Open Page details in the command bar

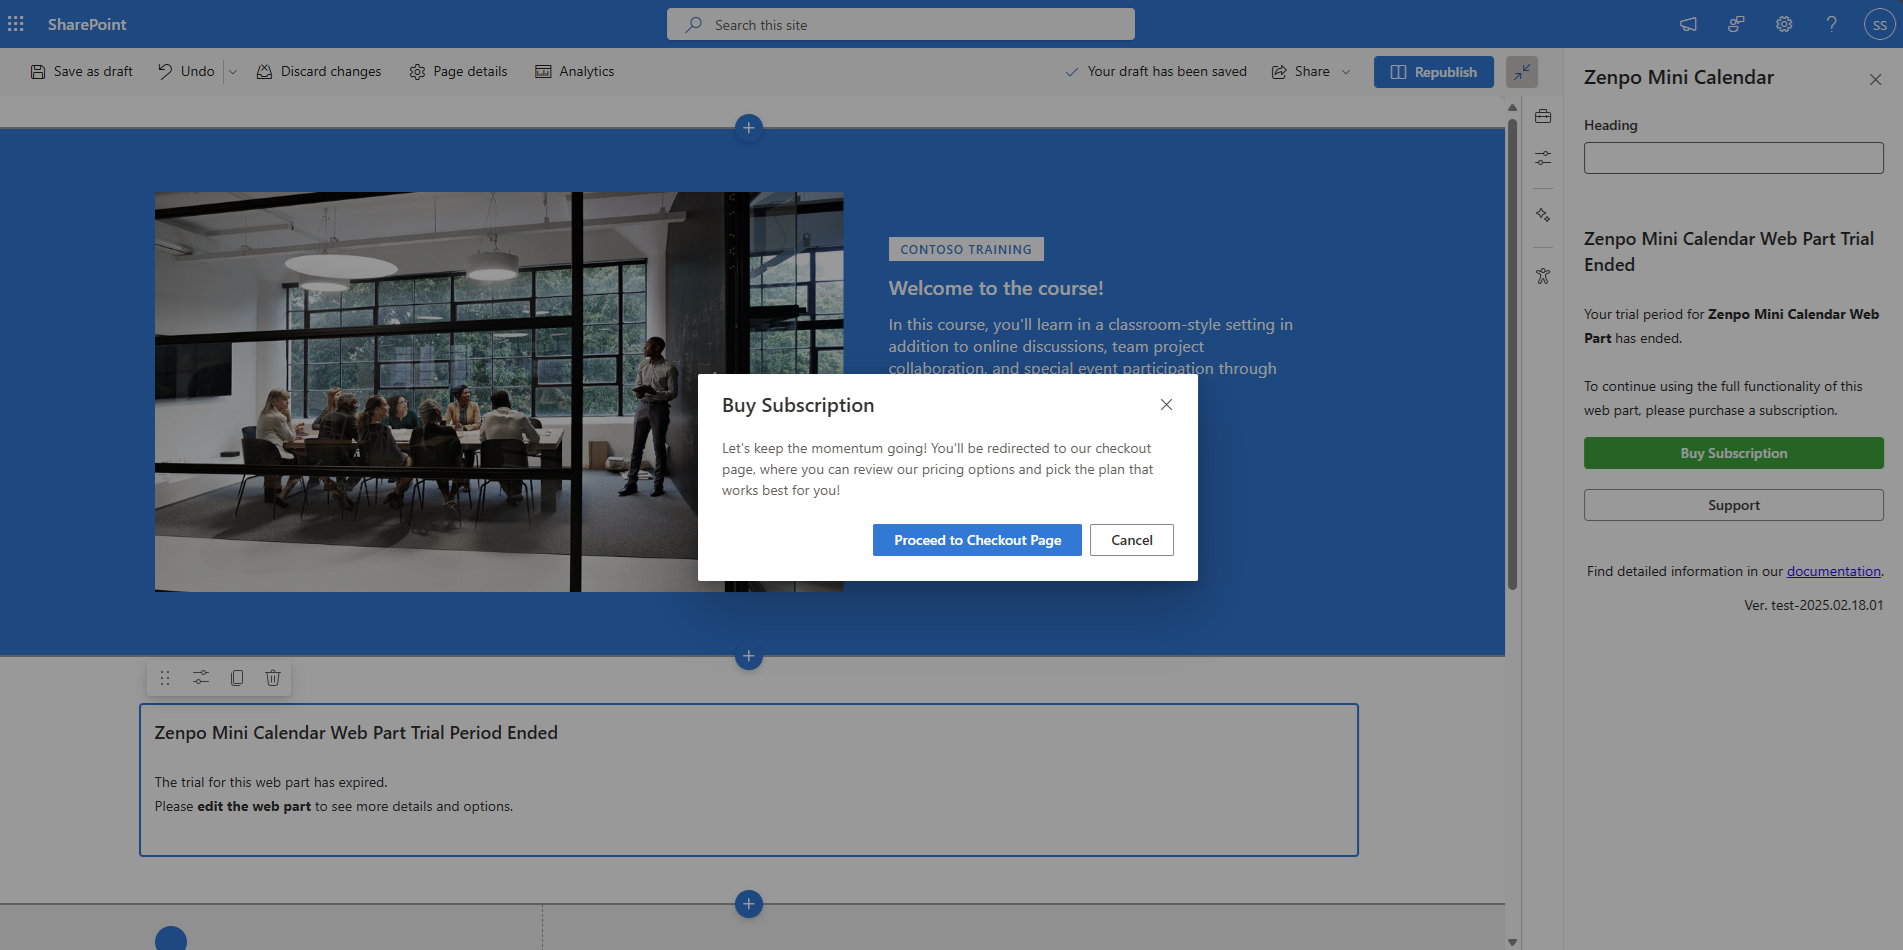(458, 72)
